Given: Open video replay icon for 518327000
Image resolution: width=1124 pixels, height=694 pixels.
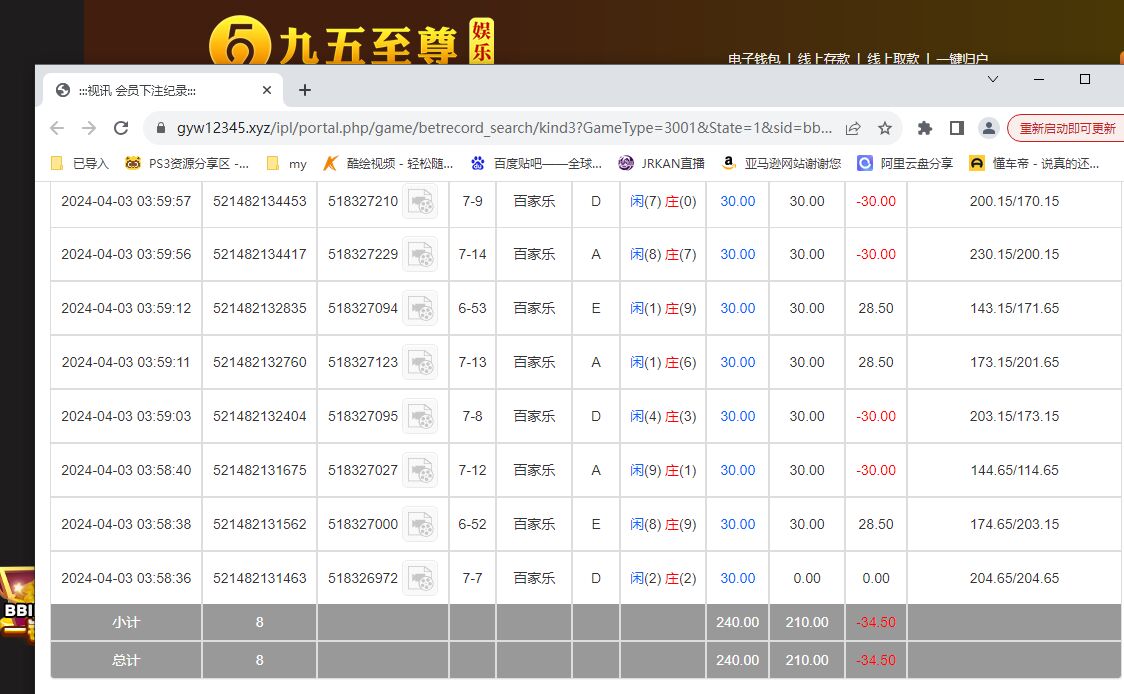Looking at the screenshot, I should (x=420, y=524).
